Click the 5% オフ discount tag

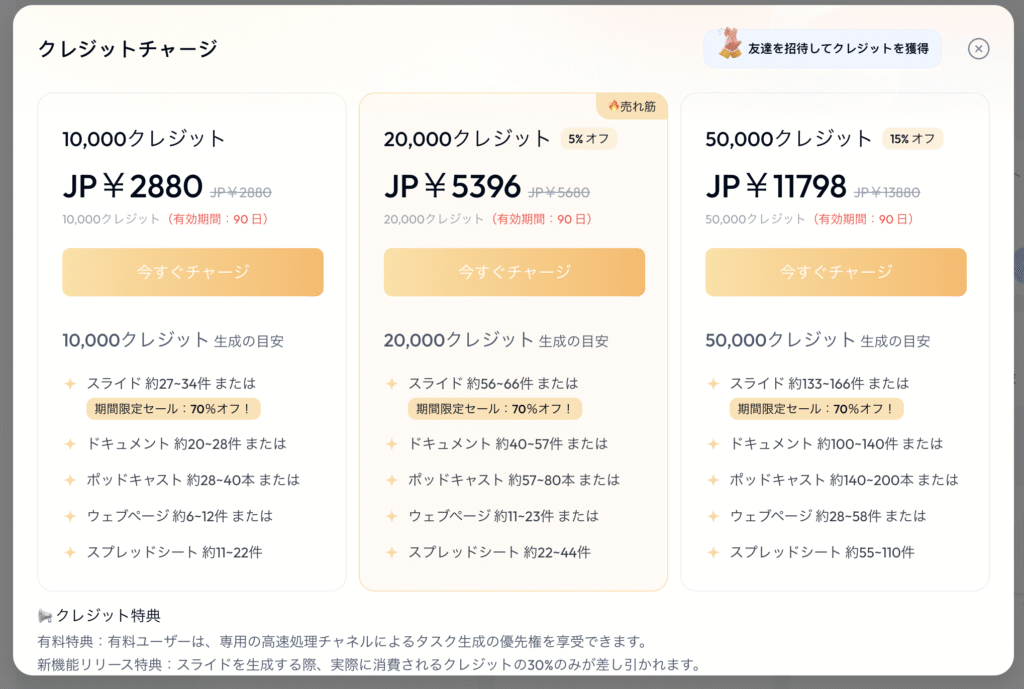(x=588, y=138)
